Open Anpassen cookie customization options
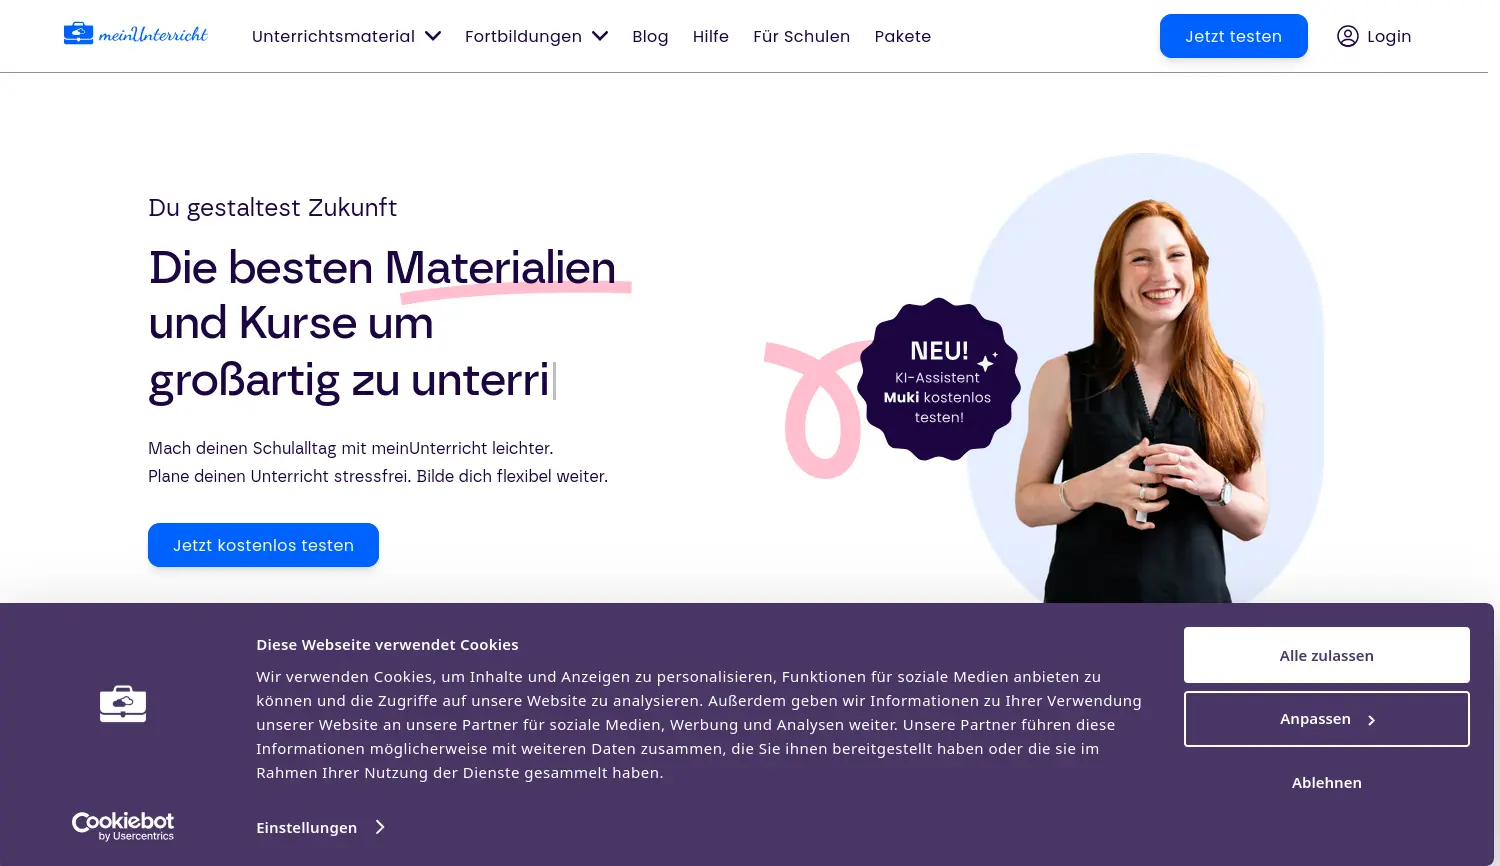The height and width of the screenshot is (866, 1500). [x=1327, y=719]
